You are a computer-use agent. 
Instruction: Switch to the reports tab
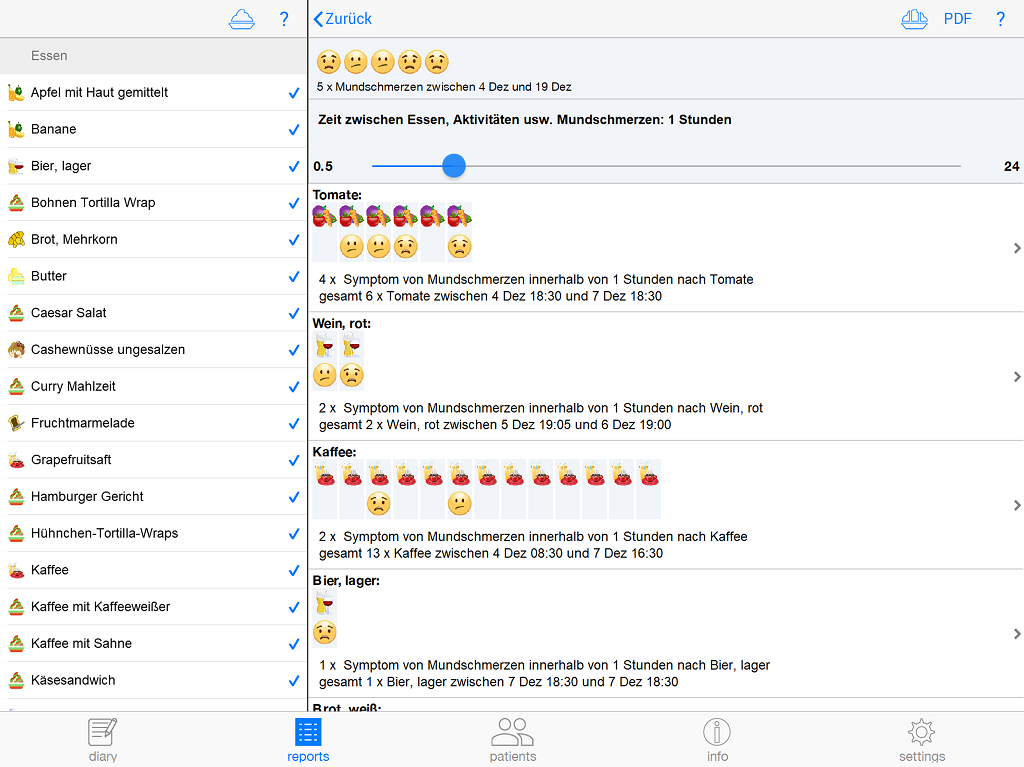click(x=308, y=740)
